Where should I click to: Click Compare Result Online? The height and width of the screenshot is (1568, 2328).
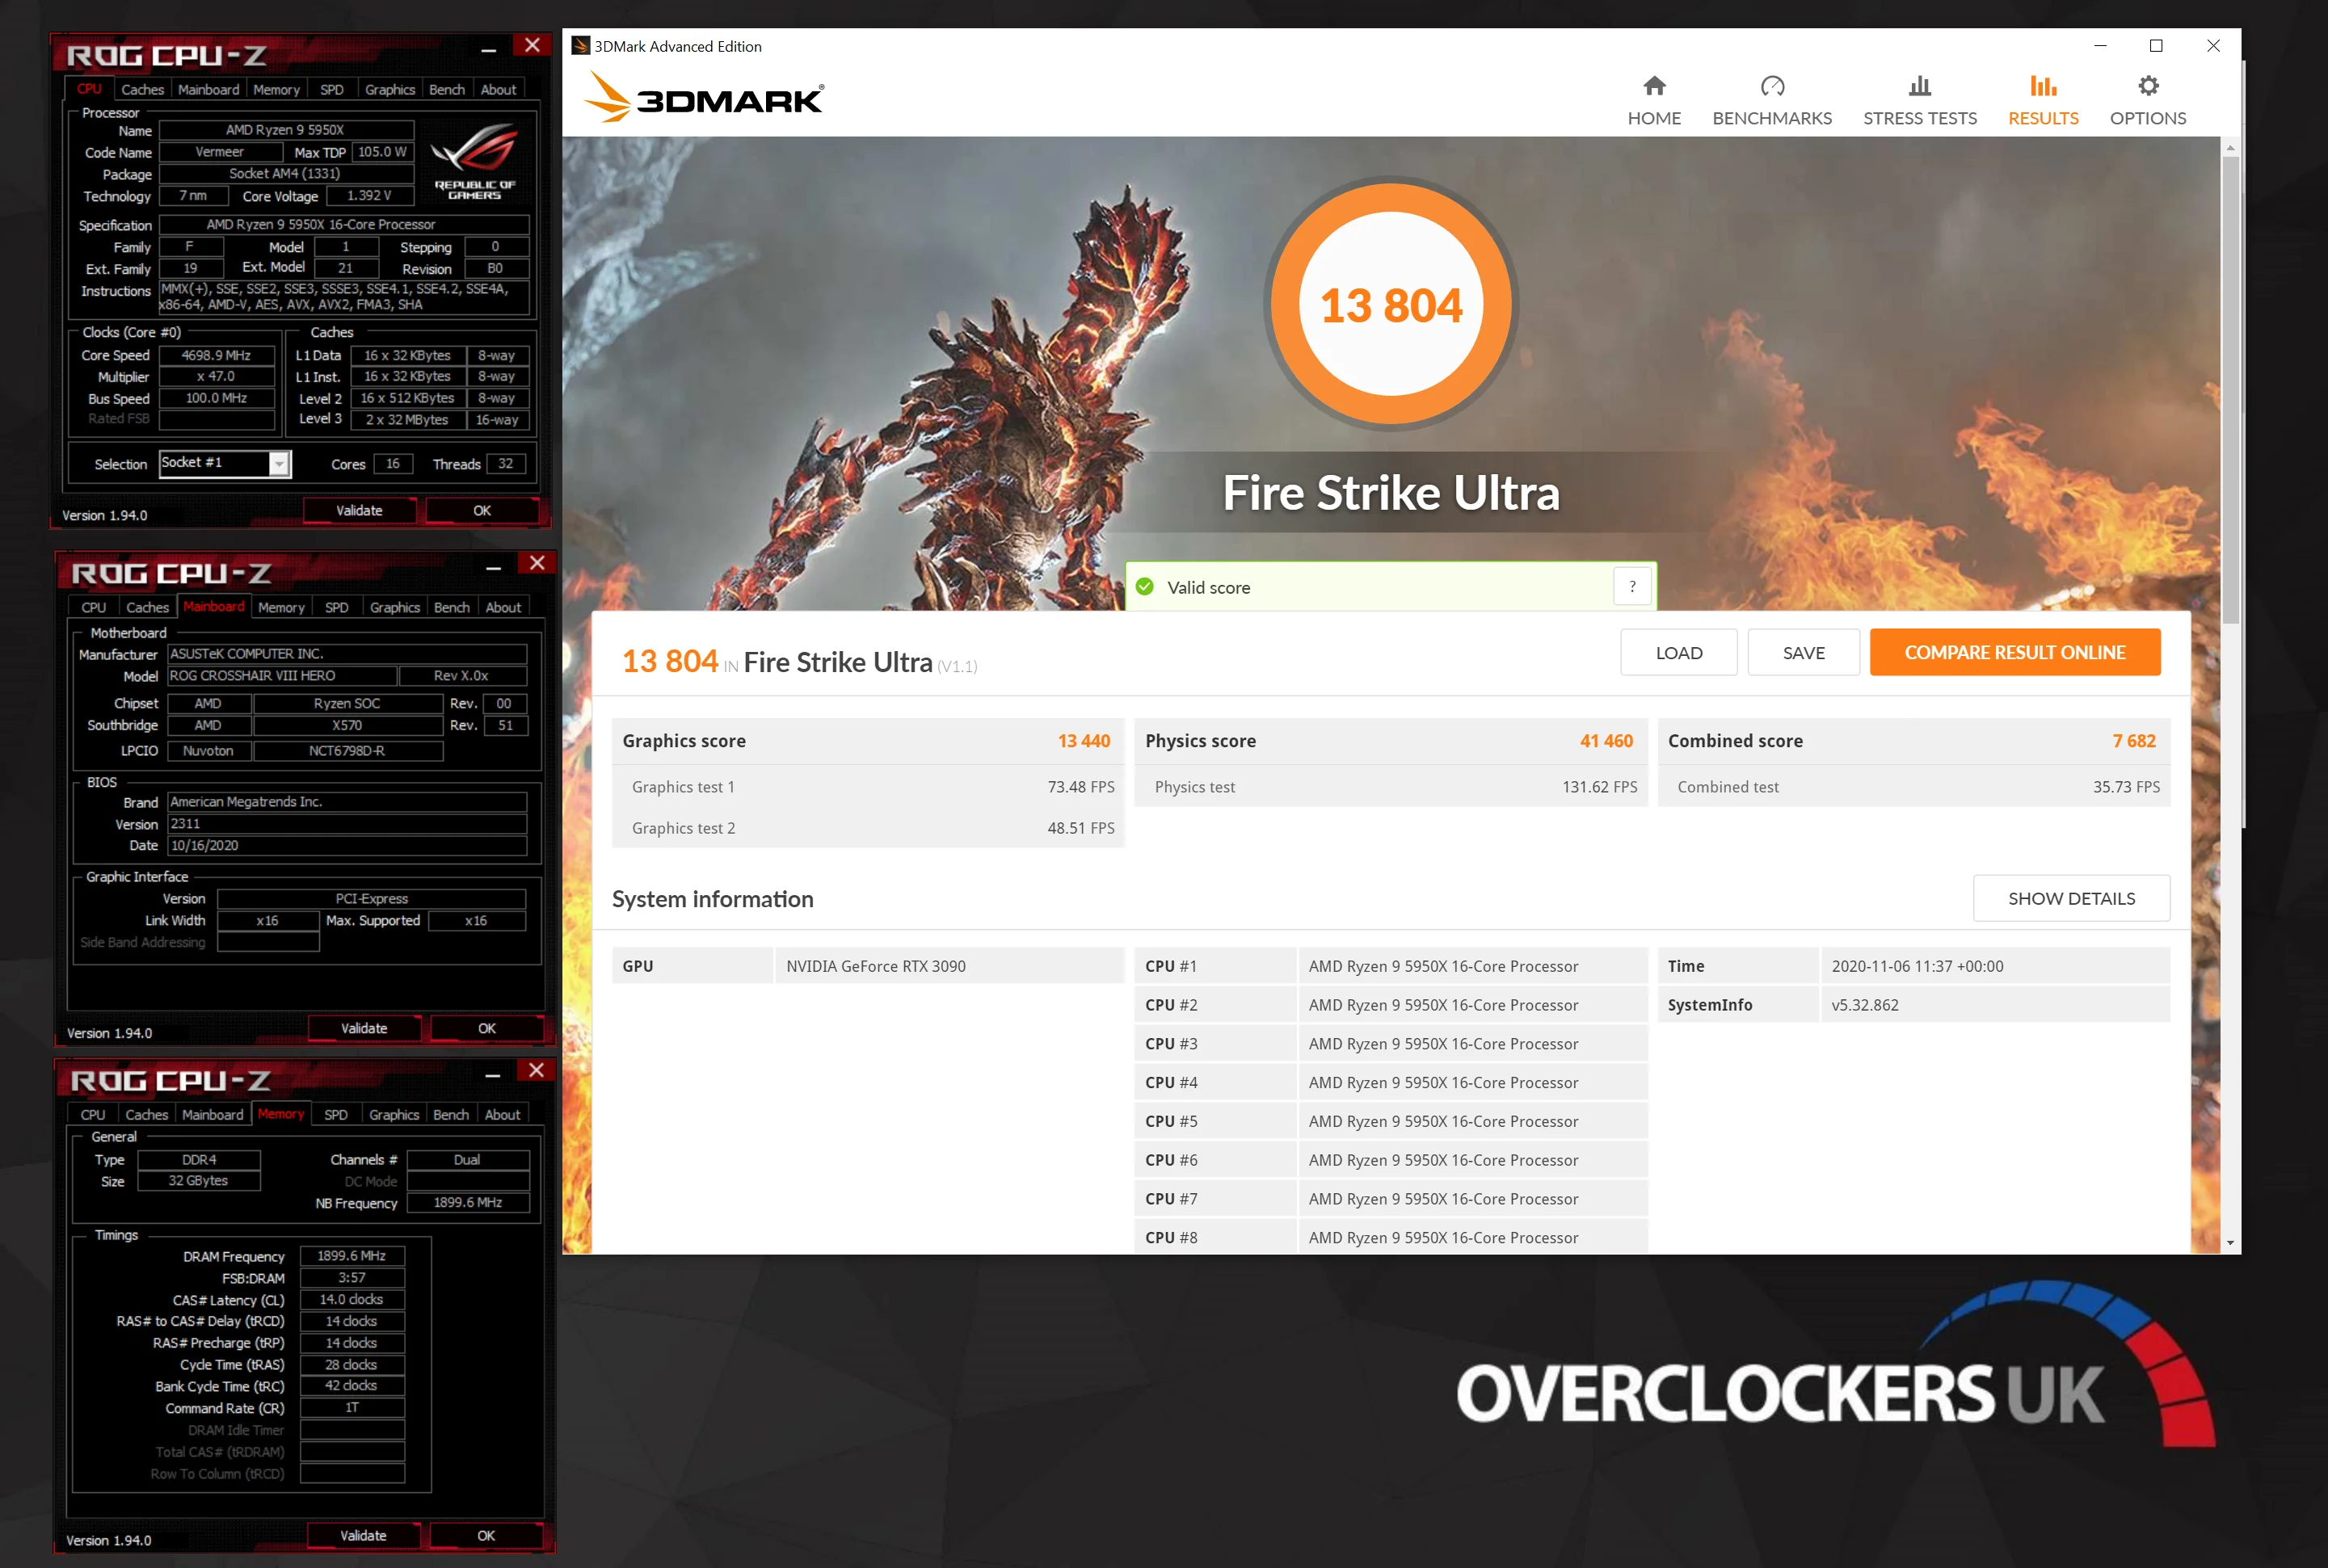[x=2014, y=652]
